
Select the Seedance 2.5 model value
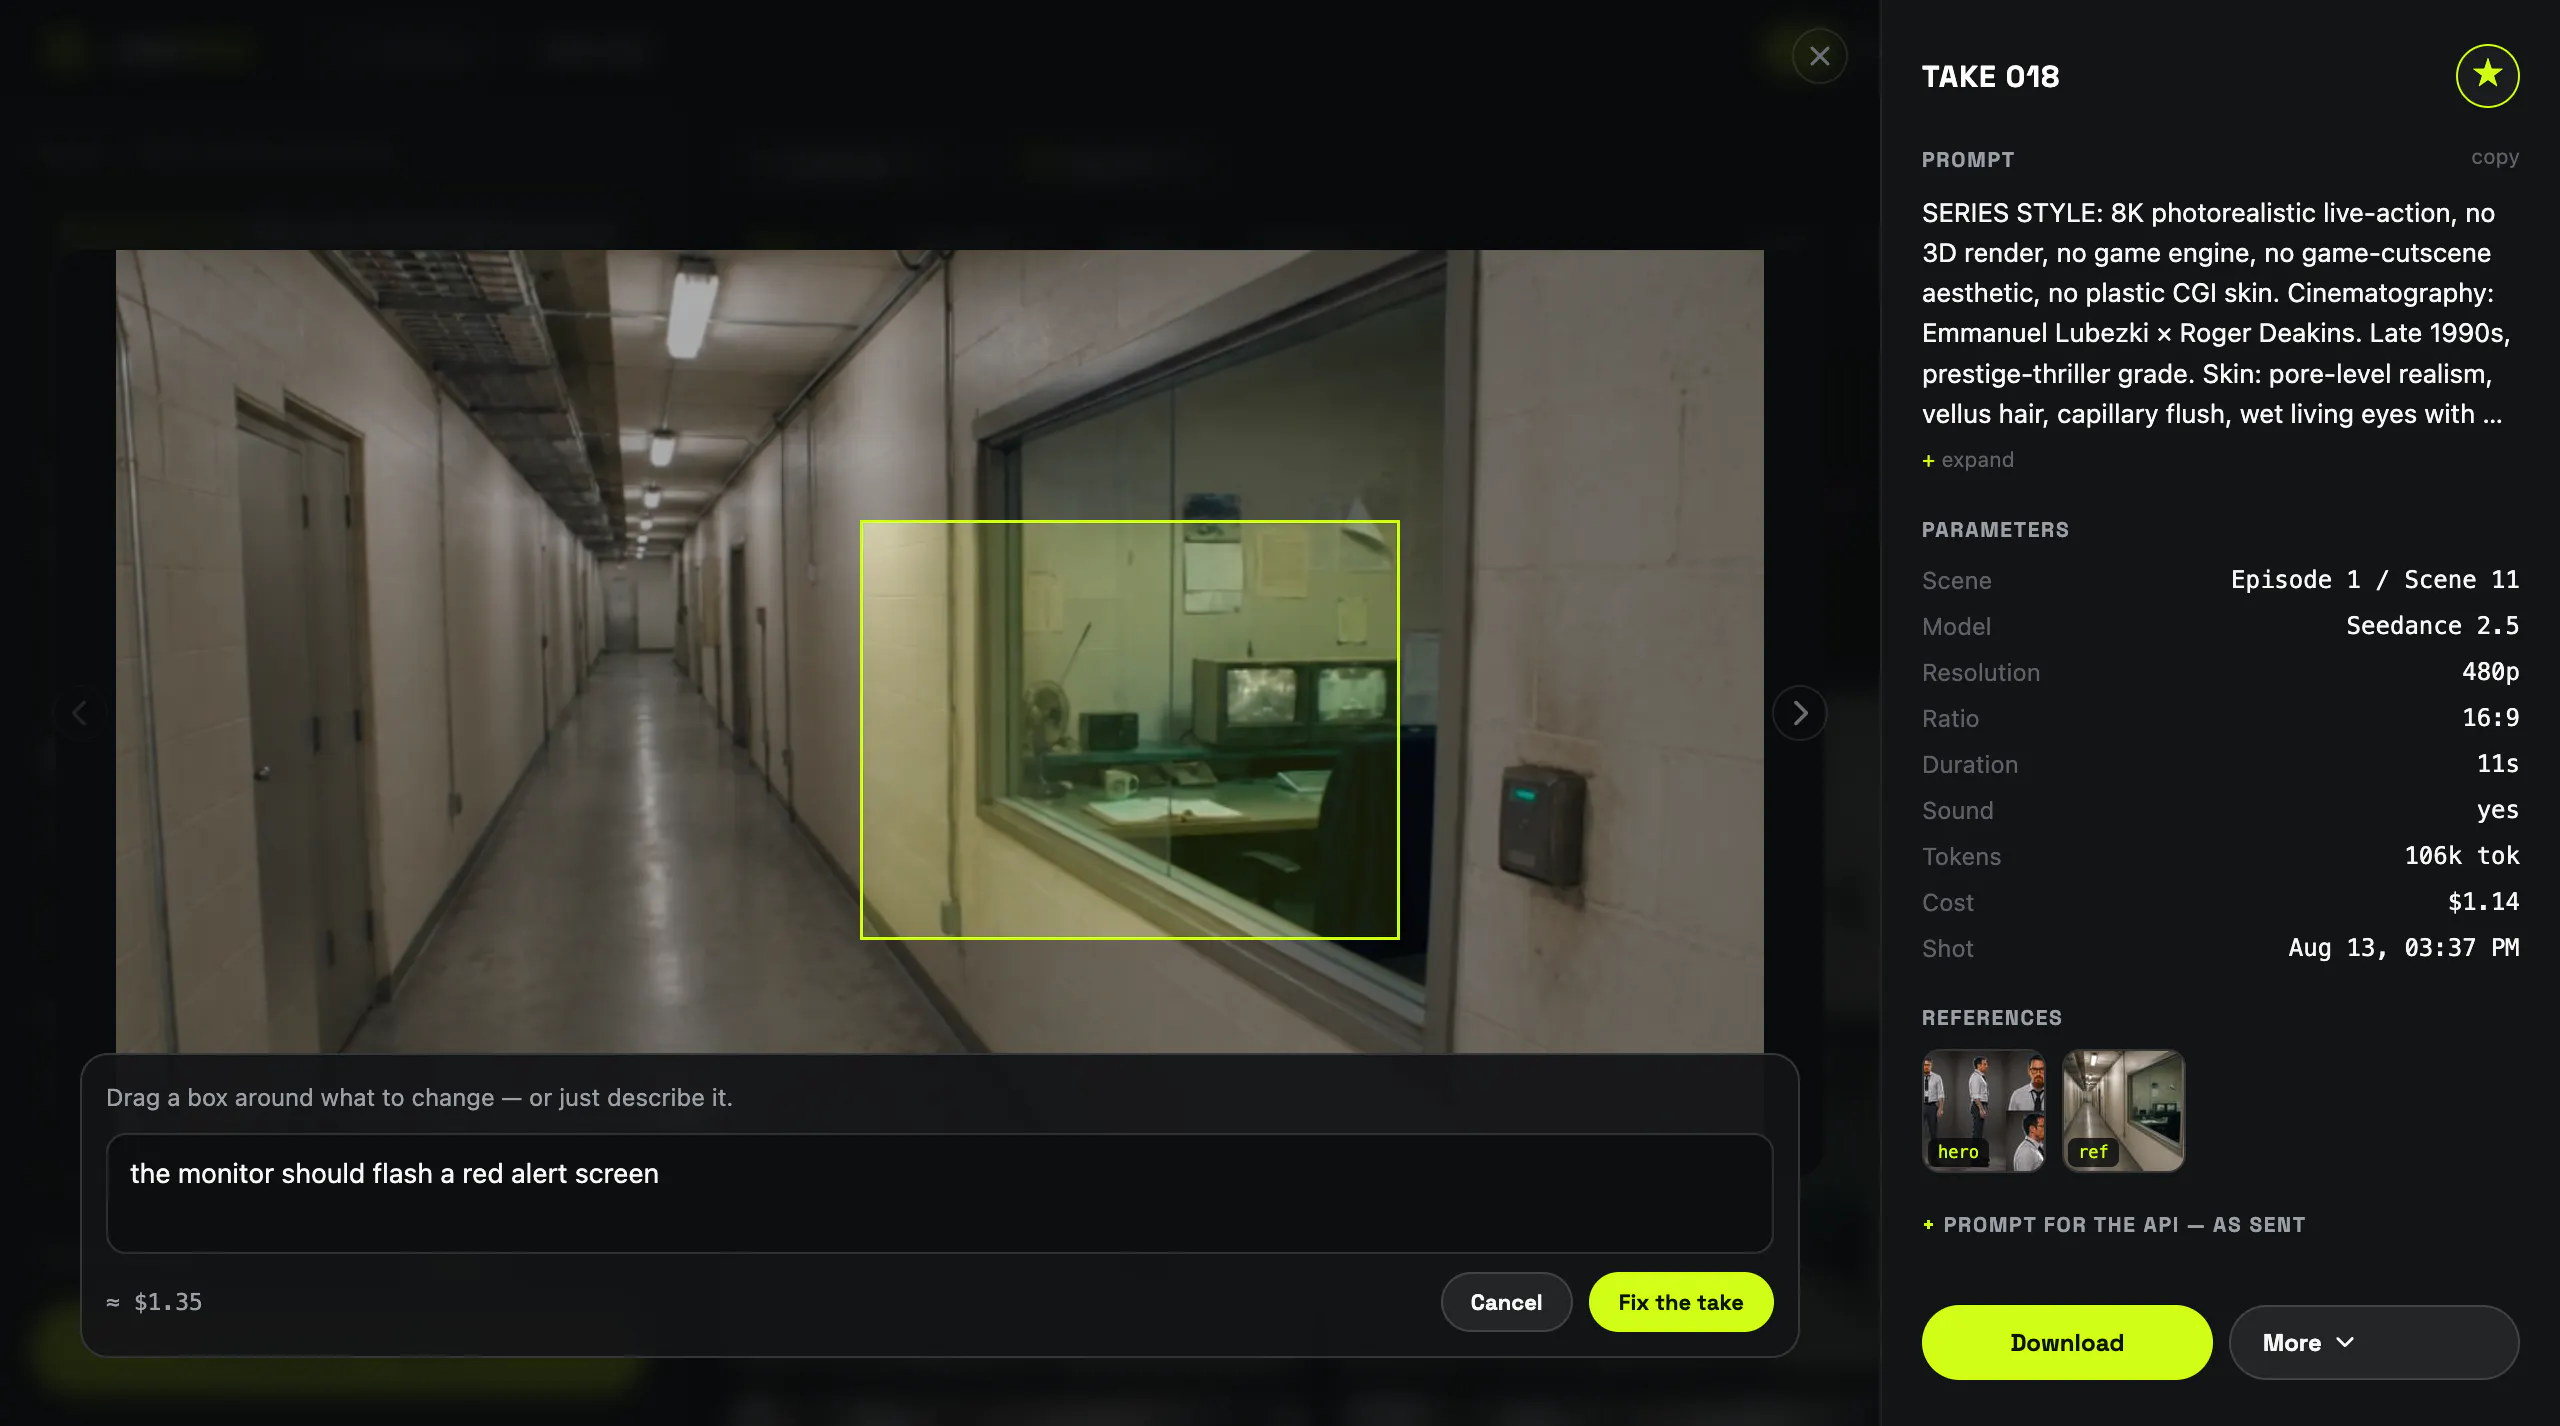coord(2432,626)
